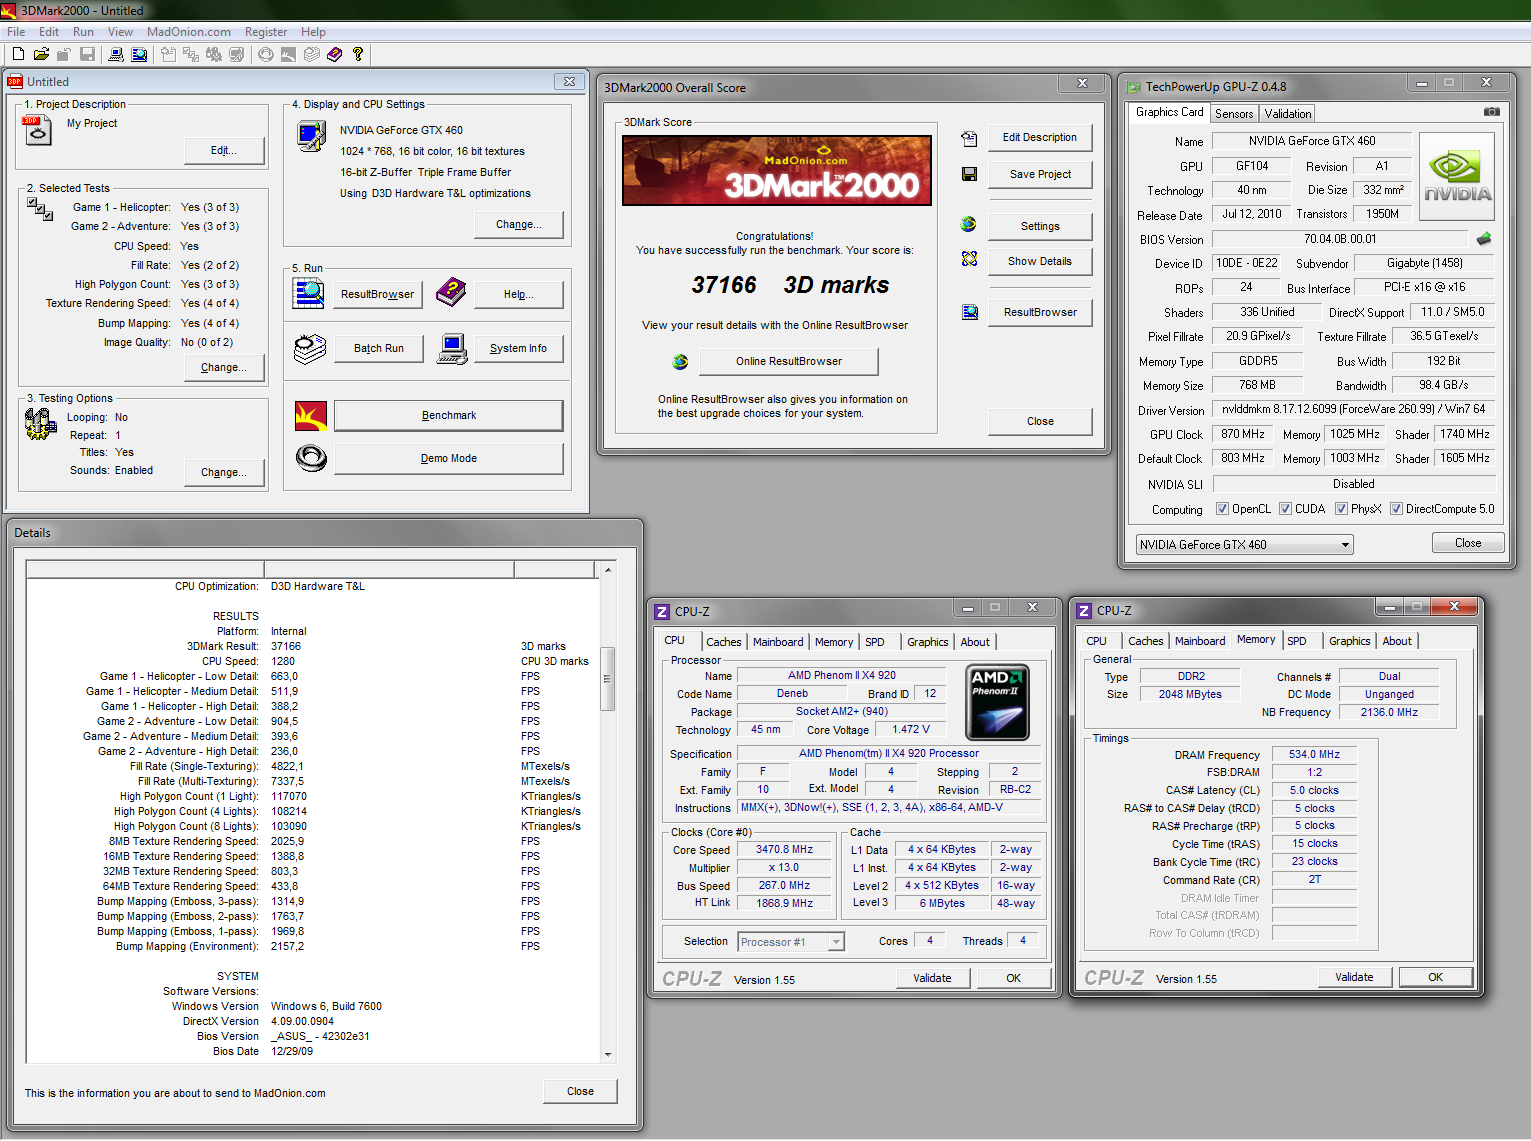Click the AMD Phenom II logo in CPU-Z
The width and height of the screenshot is (1531, 1141).
pyautogui.click(x=997, y=702)
